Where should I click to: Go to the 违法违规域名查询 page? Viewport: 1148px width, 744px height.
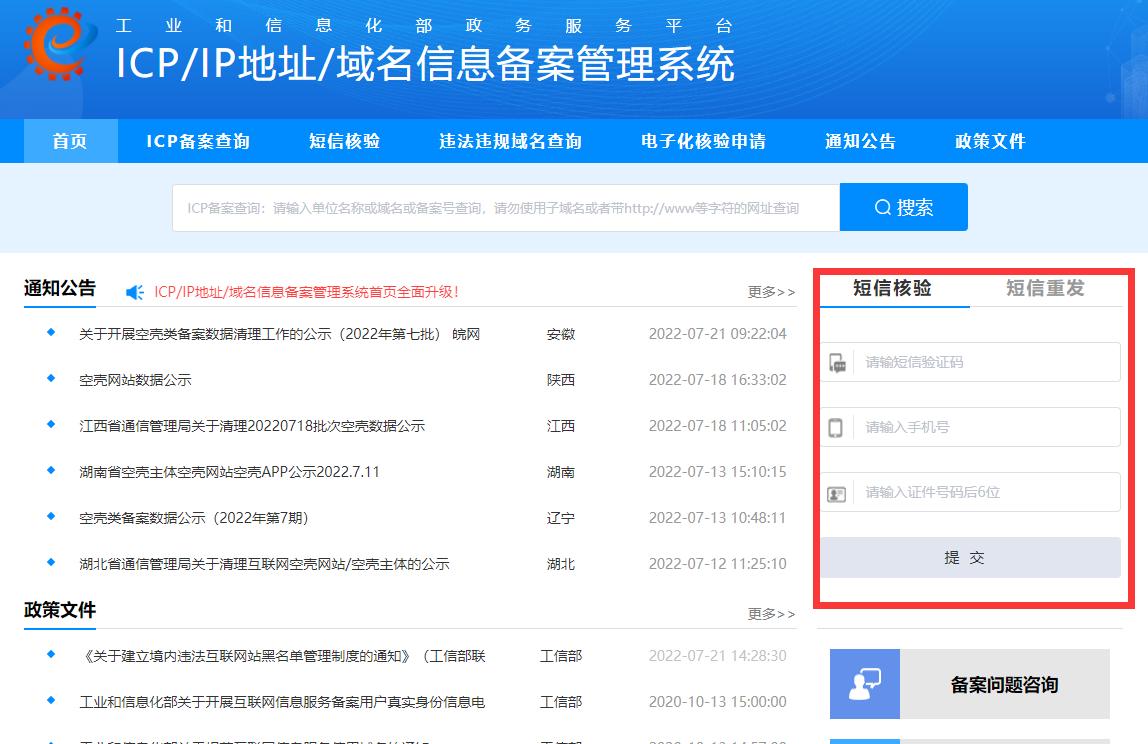(x=509, y=142)
